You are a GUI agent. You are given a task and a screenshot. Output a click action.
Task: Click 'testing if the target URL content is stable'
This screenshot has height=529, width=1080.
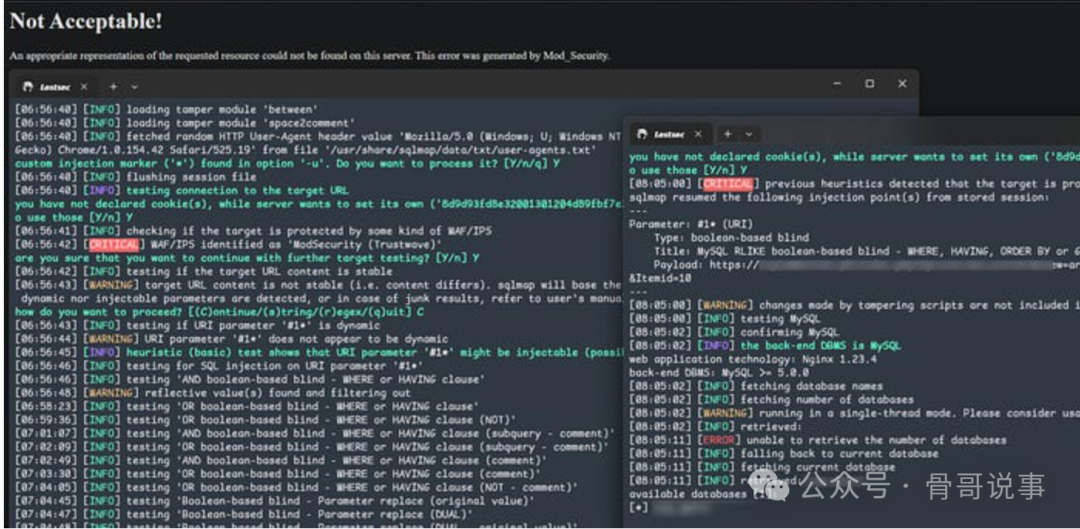[257, 271]
